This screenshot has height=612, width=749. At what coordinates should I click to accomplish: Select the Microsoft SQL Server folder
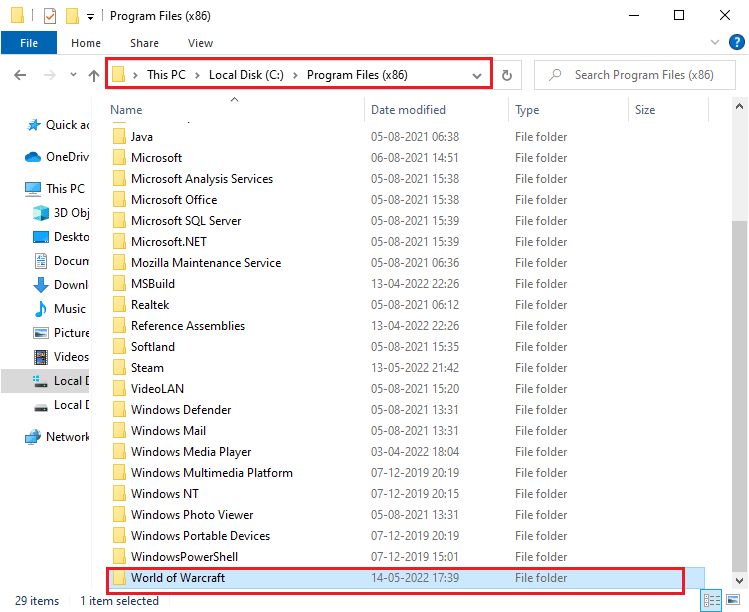(x=186, y=221)
